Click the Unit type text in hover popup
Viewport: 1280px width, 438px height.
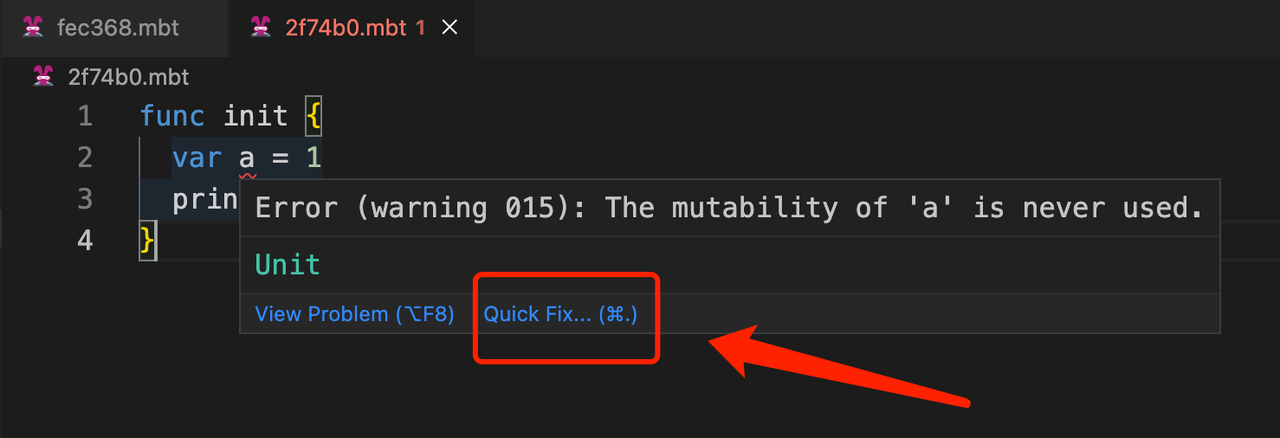click(x=288, y=265)
